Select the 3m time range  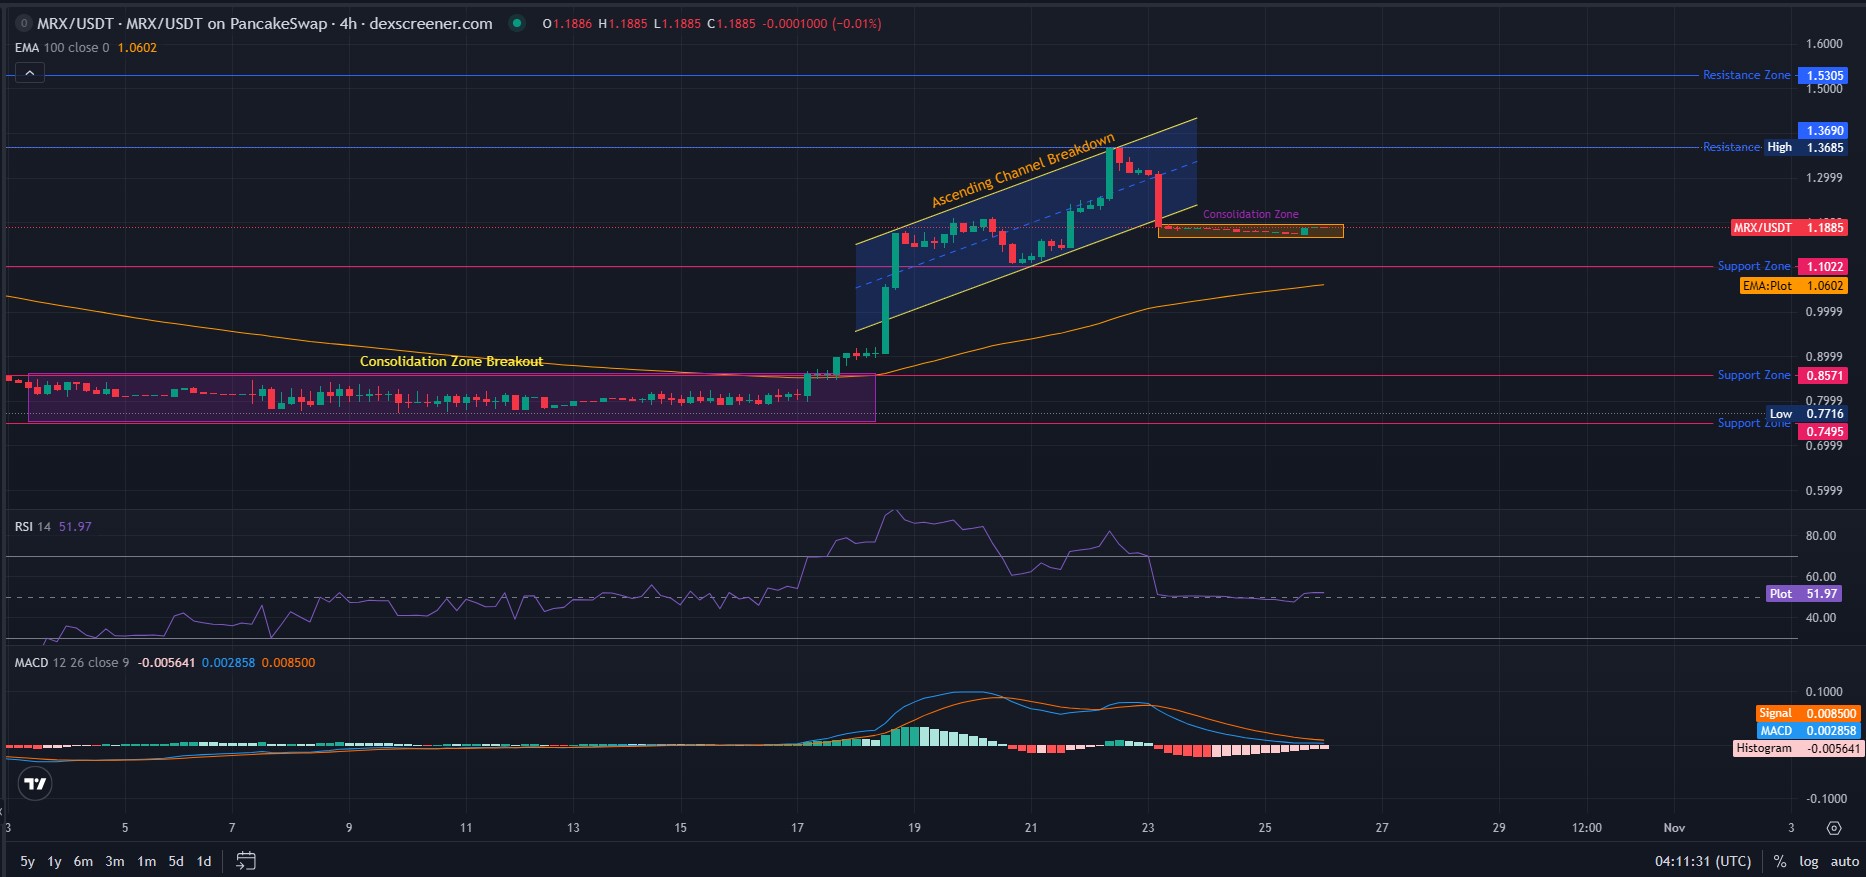[115, 861]
